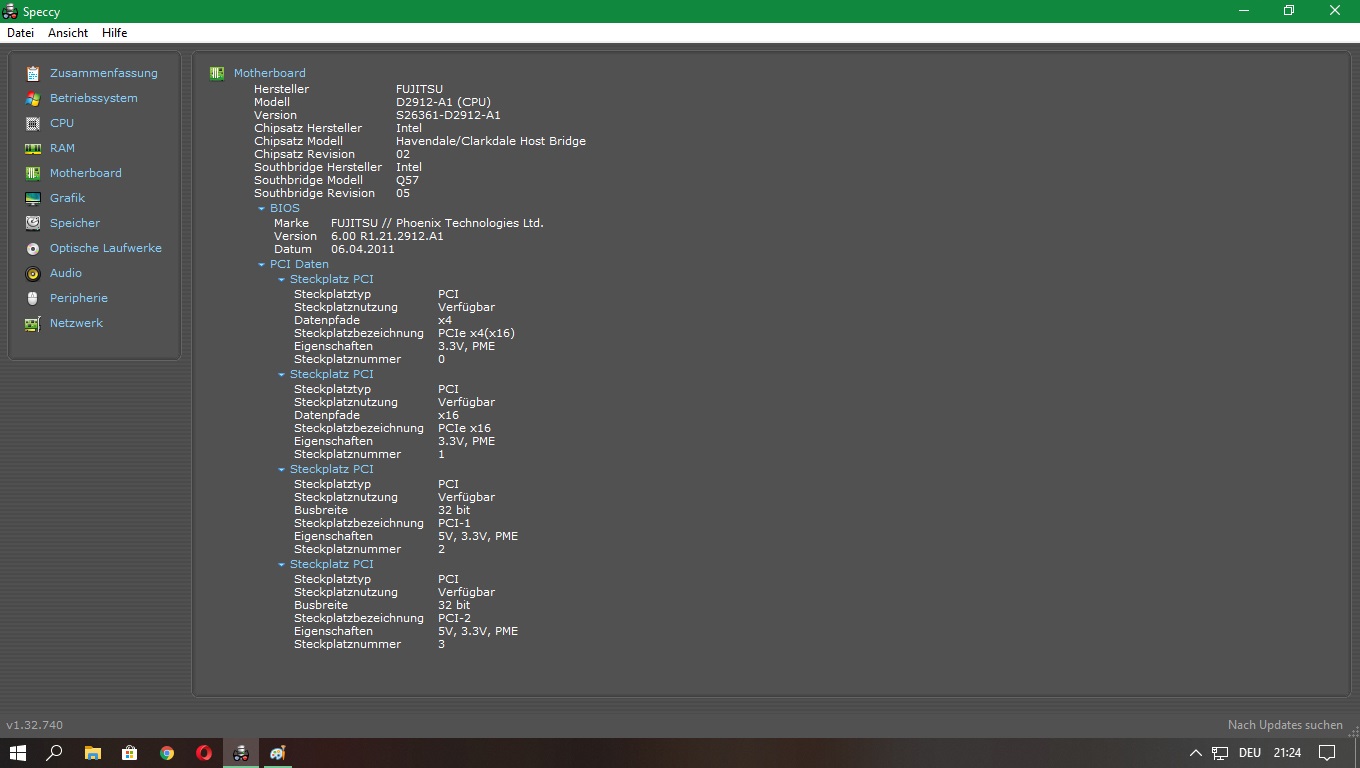Screen dimensions: 1360x768
Task: Click the Peripherie mouse icon
Action: pos(33,298)
